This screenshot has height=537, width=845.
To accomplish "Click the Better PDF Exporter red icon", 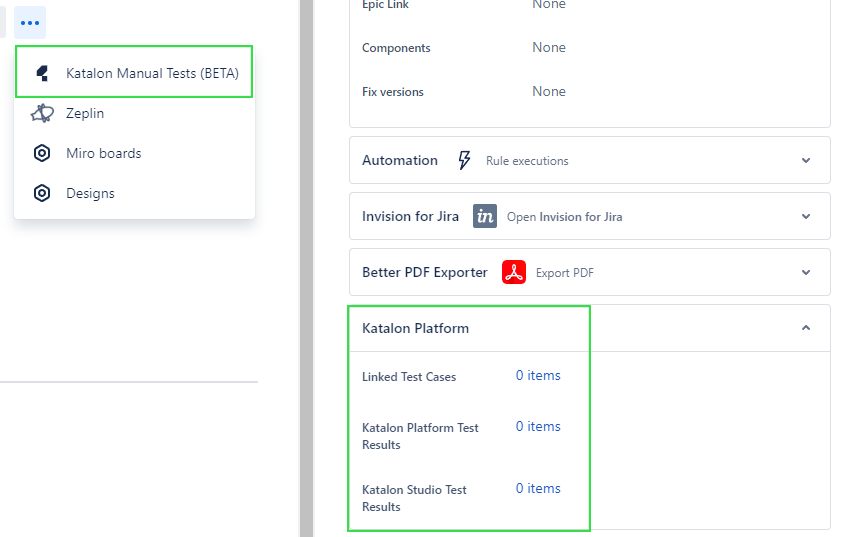I will click(514, 272).
